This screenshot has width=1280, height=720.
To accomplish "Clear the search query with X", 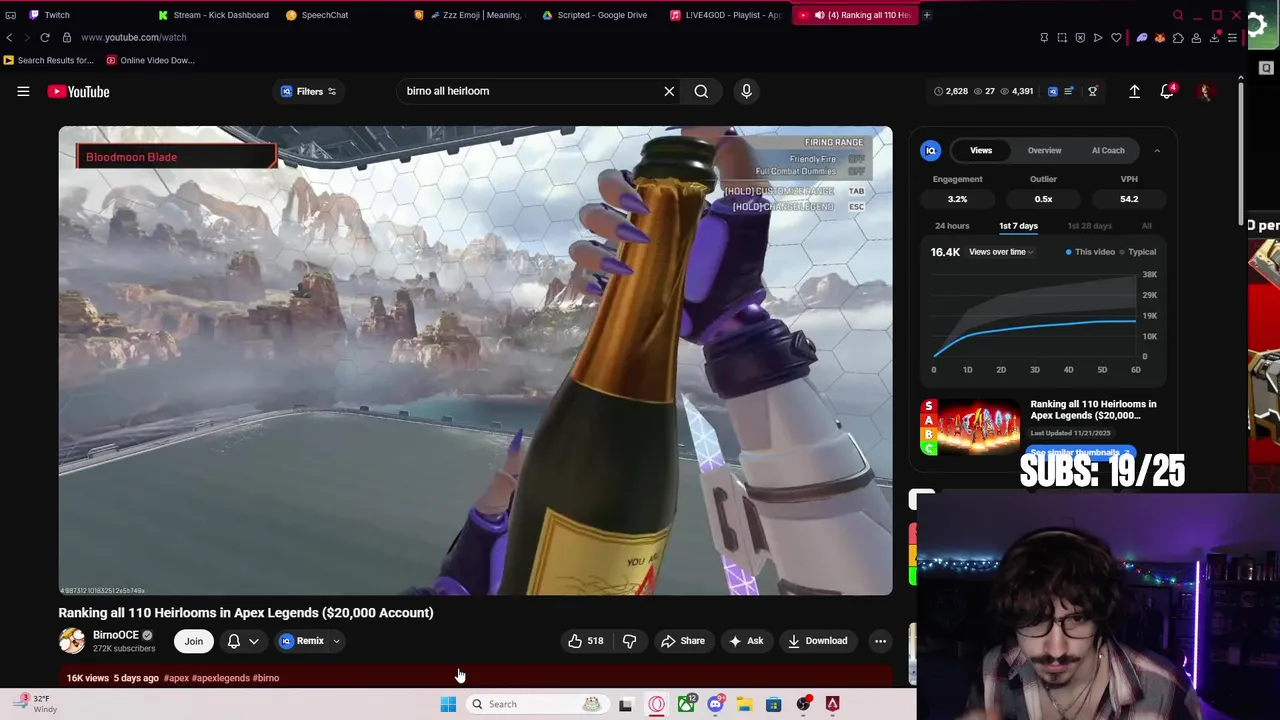I will point(669,91).
